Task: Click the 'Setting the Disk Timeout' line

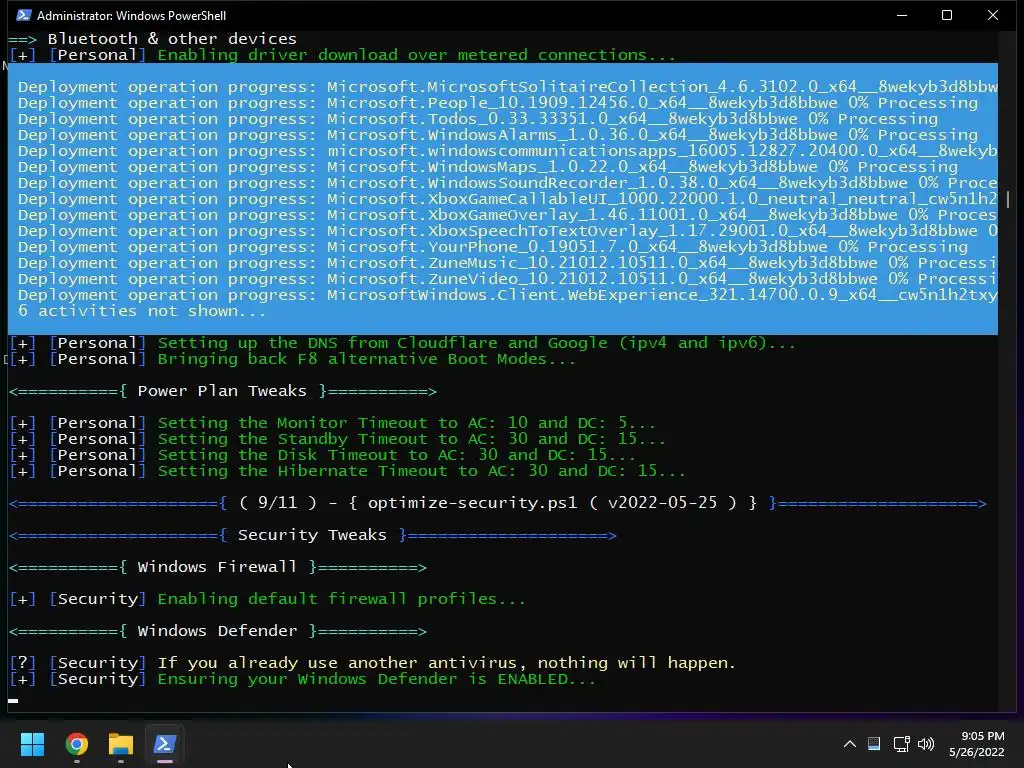Action: pyautogui.click(x=323, y=455)
